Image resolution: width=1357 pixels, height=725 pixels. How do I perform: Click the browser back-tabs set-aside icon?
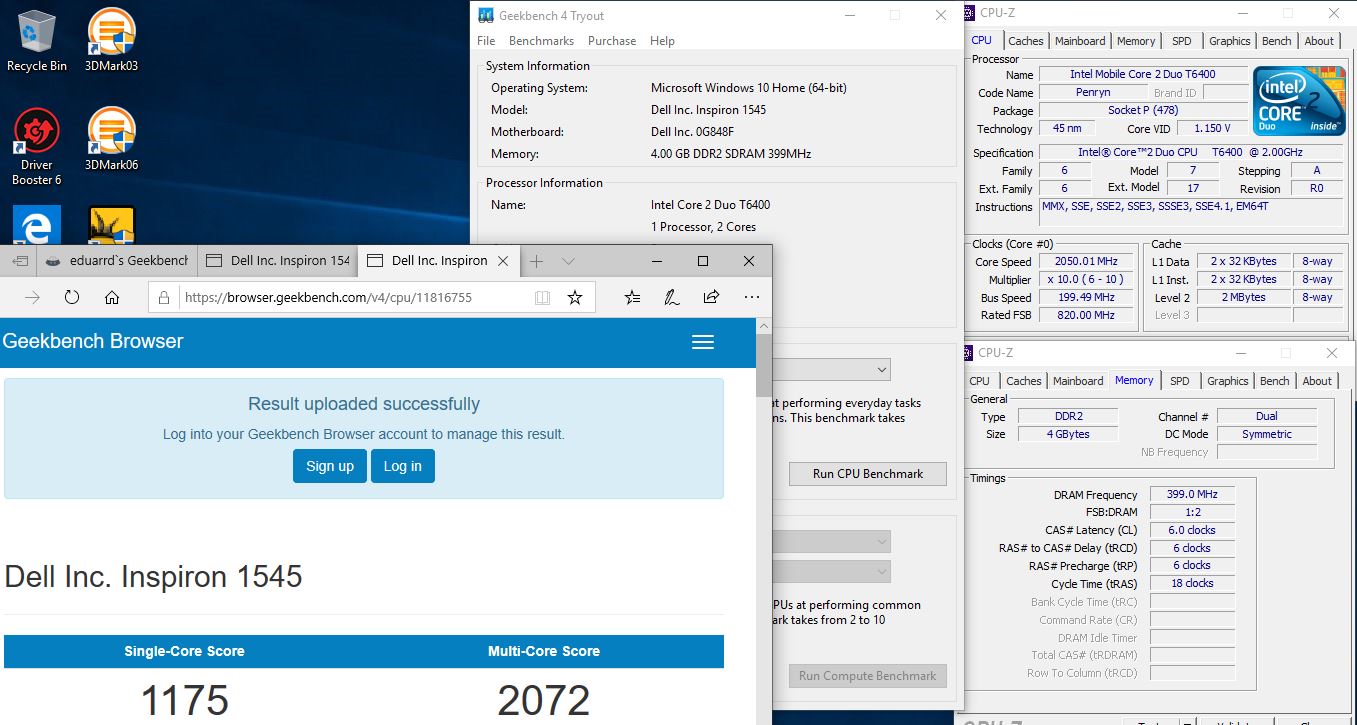click(20, 261)
